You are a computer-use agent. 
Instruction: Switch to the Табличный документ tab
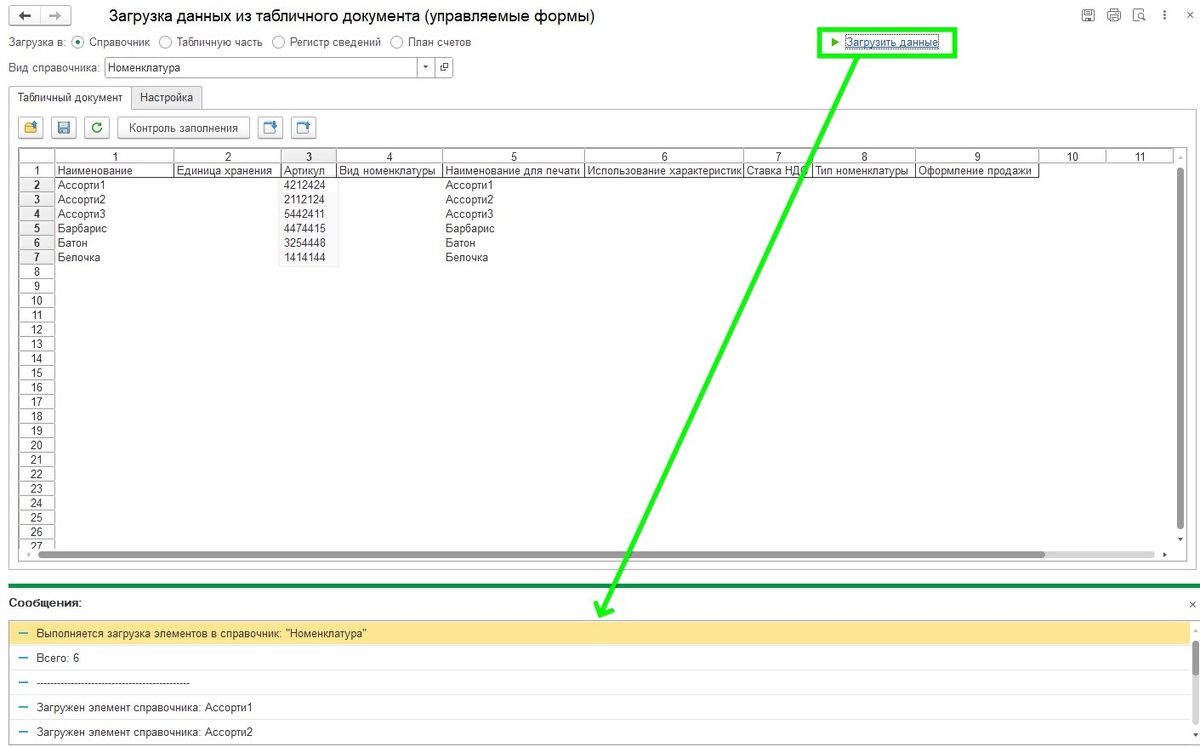pyautogui.click(x=70, y=98)
